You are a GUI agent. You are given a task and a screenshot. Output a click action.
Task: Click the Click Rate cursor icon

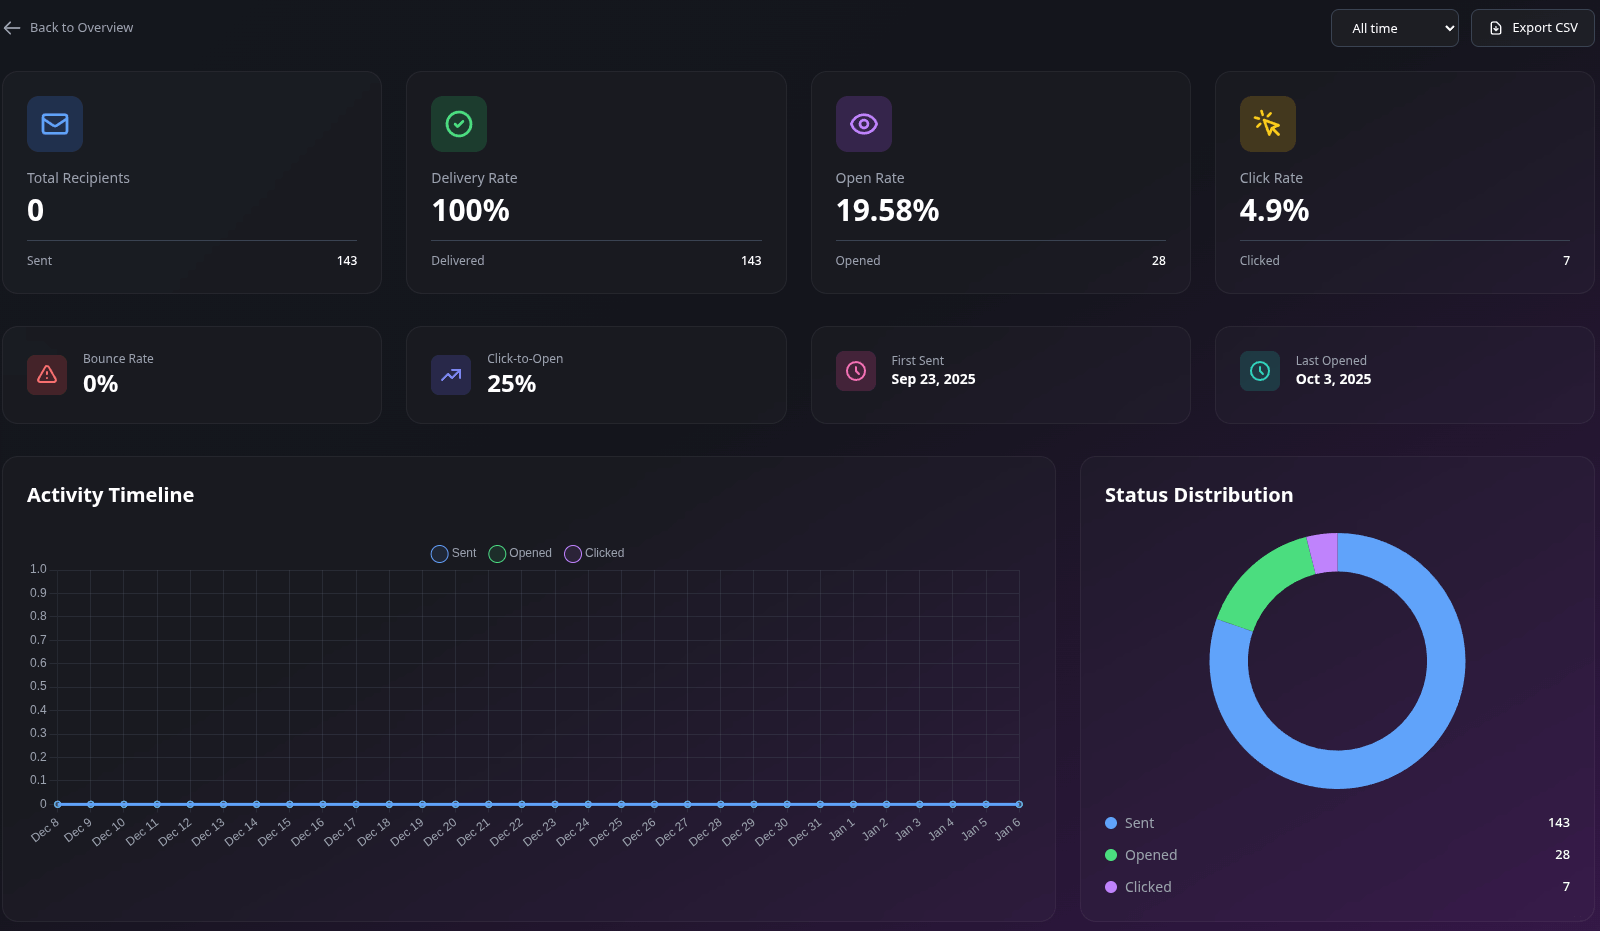pyautogui.click(x=1267, y=124)
